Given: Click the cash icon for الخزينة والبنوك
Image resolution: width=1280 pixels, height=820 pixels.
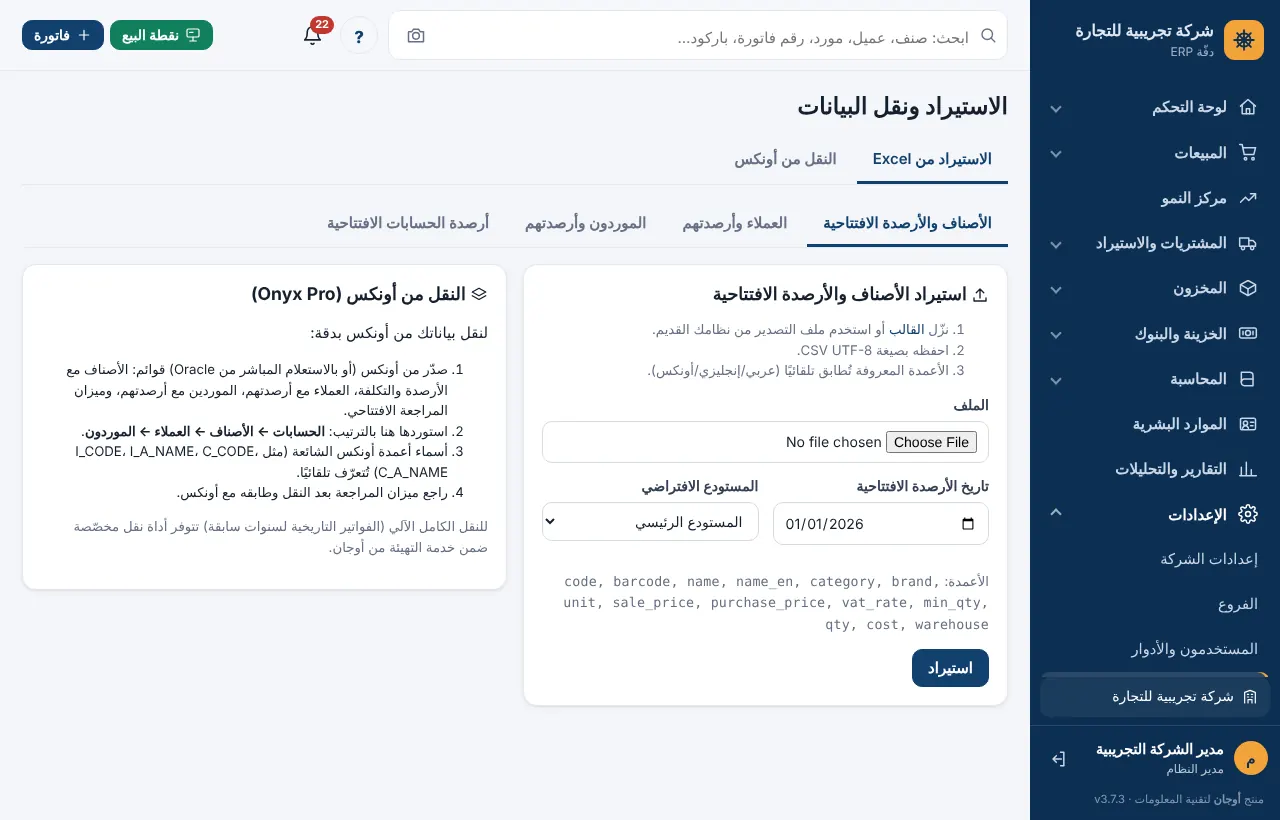Looking at the screenshot, I should click(x=1248, y=334).
